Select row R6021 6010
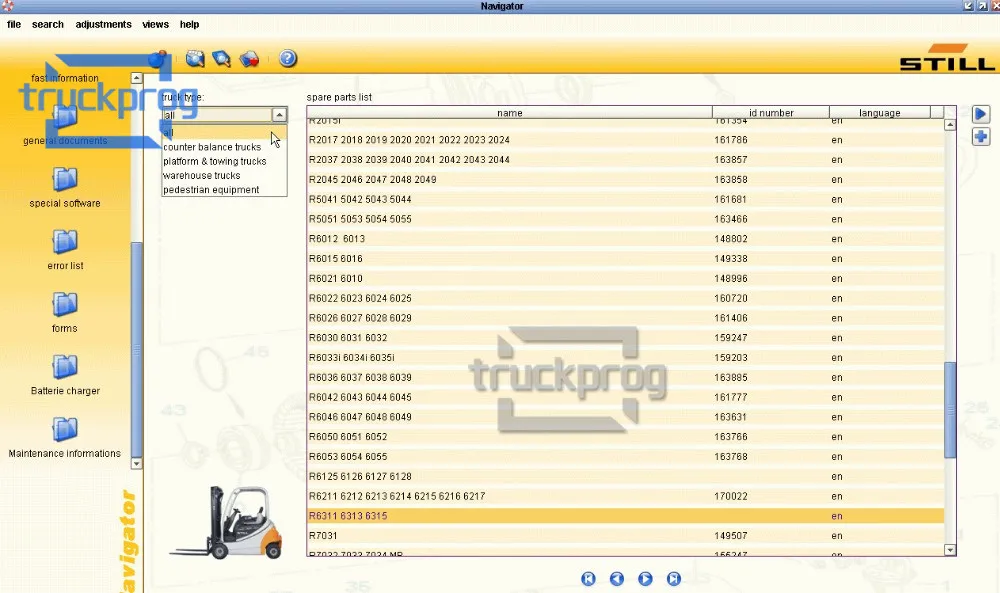Screen dimensions: 1000x593 (x=626, y=278)
